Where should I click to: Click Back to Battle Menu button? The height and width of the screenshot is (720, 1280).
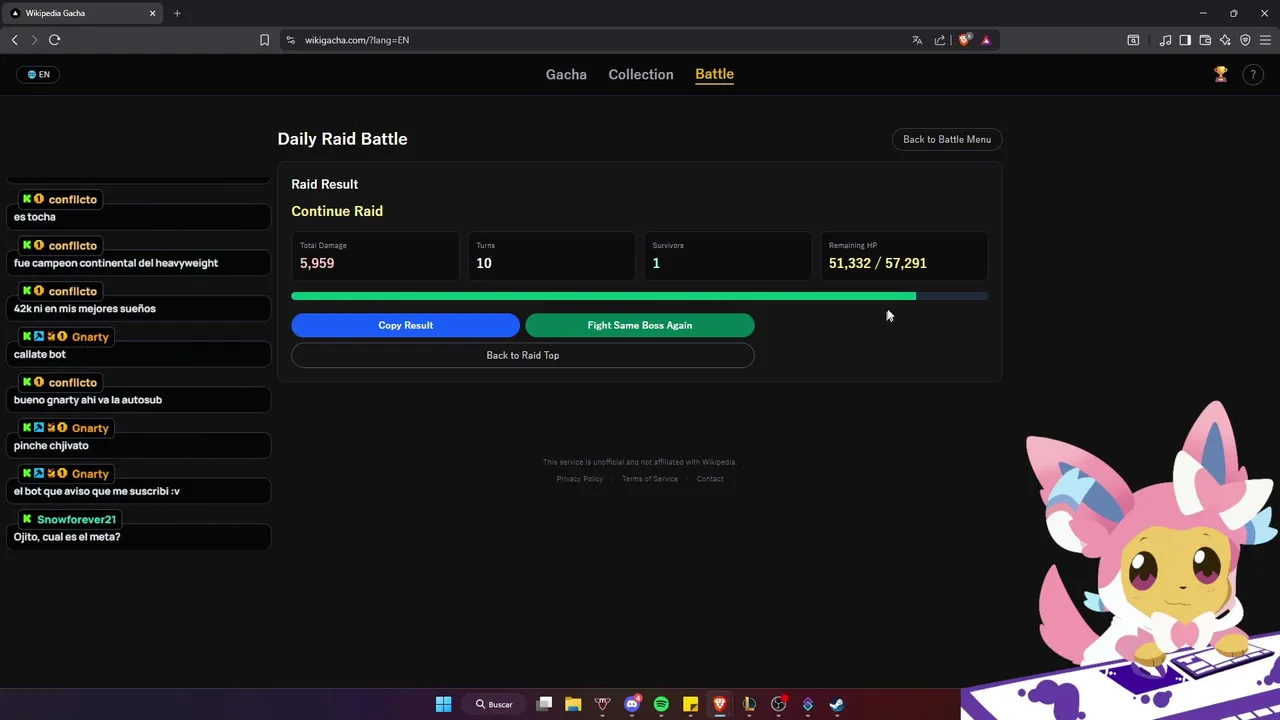(x=947, y=139)
